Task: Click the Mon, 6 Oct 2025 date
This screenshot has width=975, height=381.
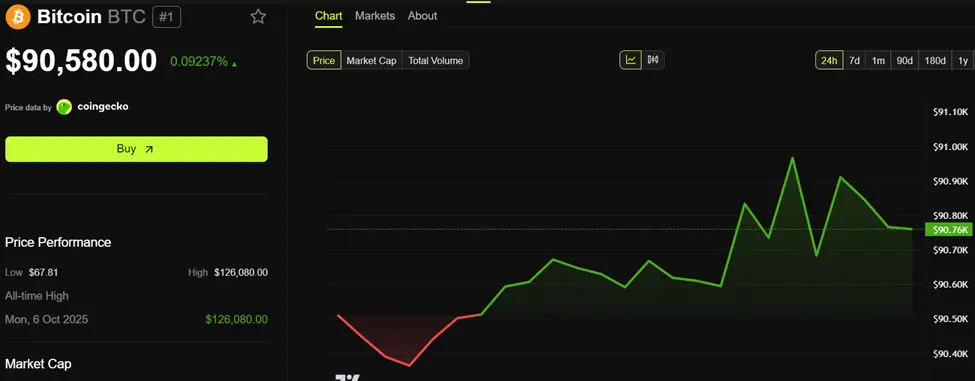Action: [x=47, y=319]
